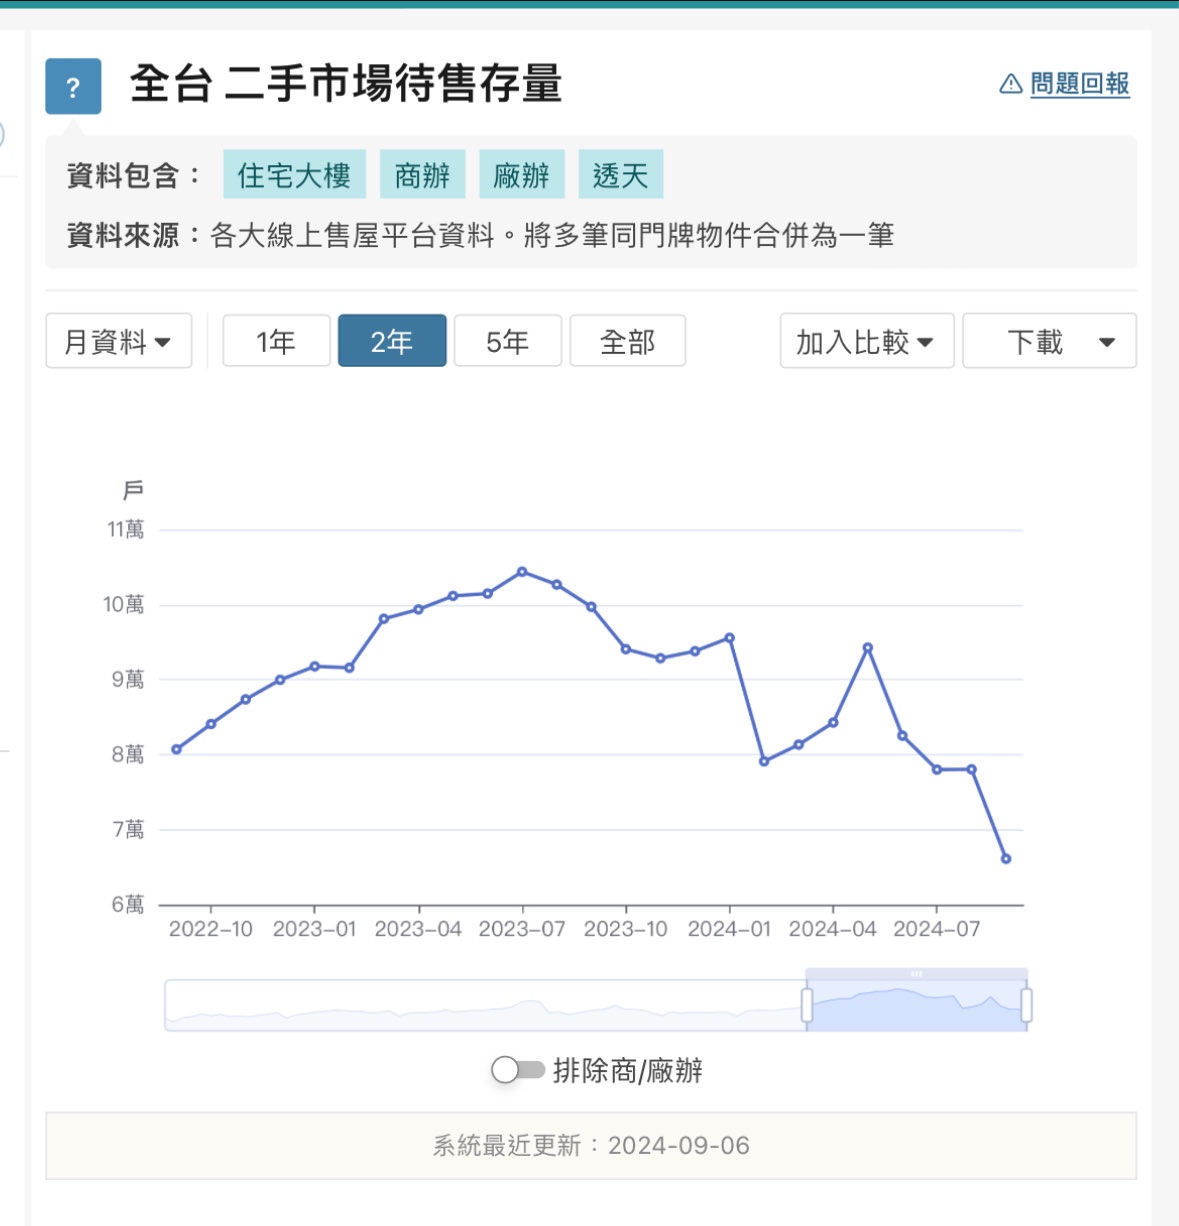The width and height of the screenshot is (1179, 1226).
Task: Open the 加入比較 dropdown menu
Action: pos(866,342)
